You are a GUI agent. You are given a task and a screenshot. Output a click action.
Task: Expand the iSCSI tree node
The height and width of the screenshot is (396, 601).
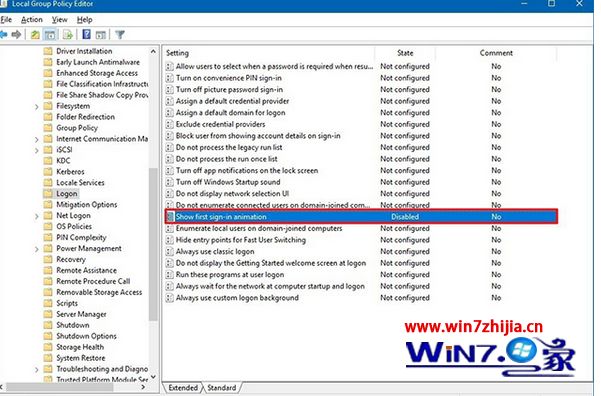tap(37, 150)
